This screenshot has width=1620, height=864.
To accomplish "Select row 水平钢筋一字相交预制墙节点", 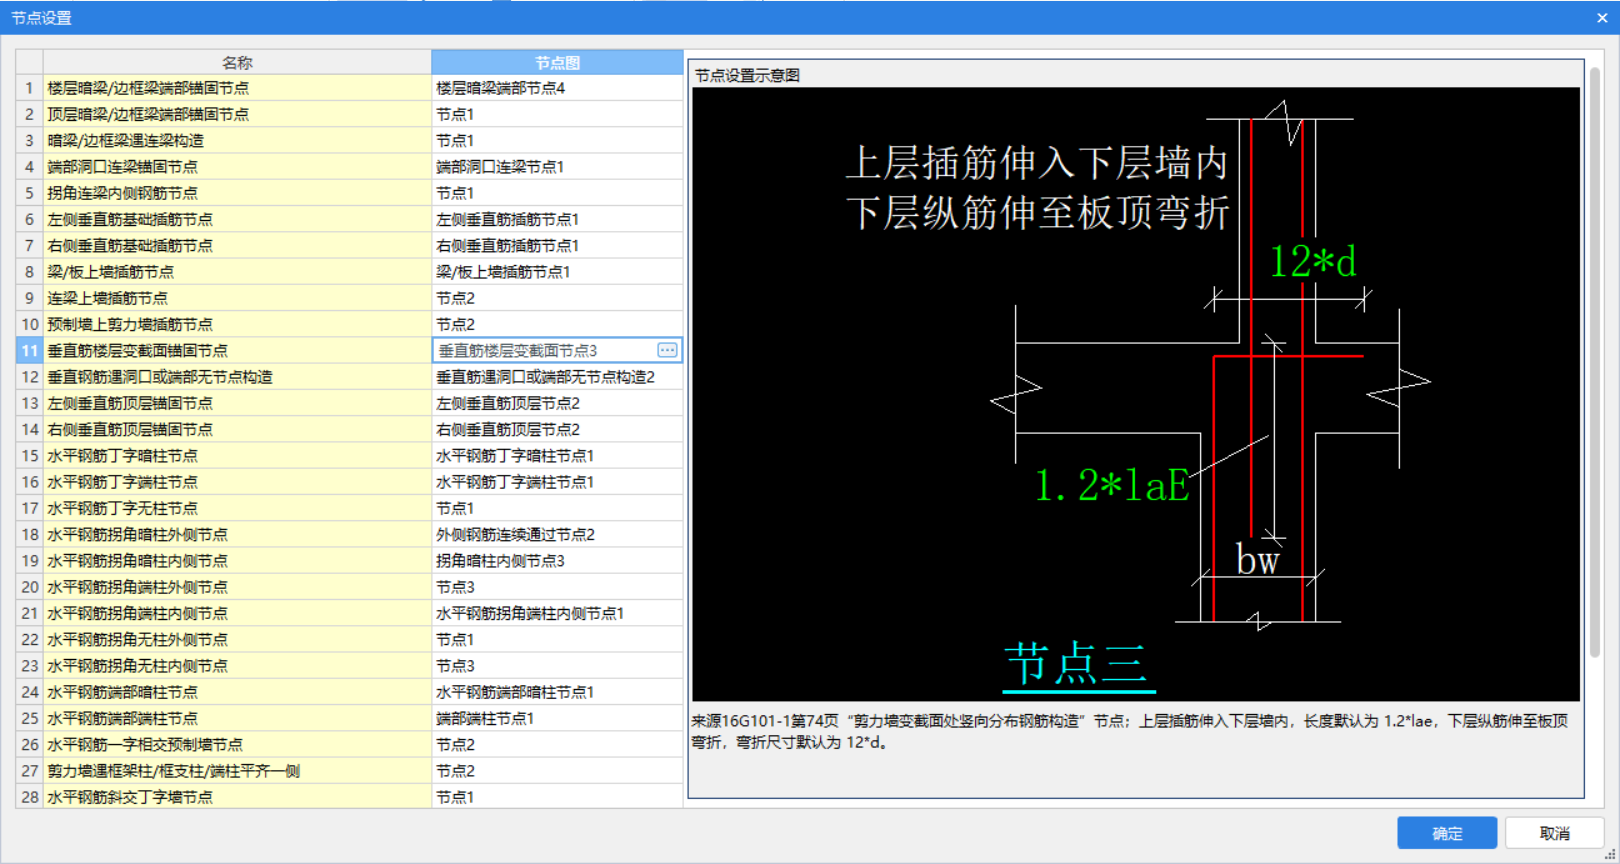I will 237,744.
